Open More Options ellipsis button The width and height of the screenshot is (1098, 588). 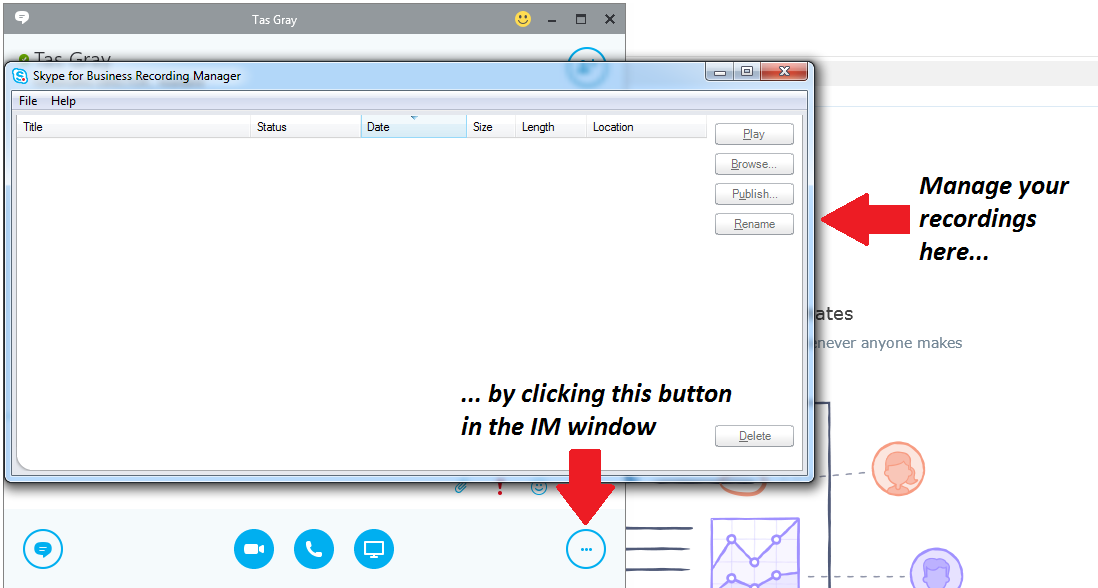pyautogui.click(x=586, y=549)
